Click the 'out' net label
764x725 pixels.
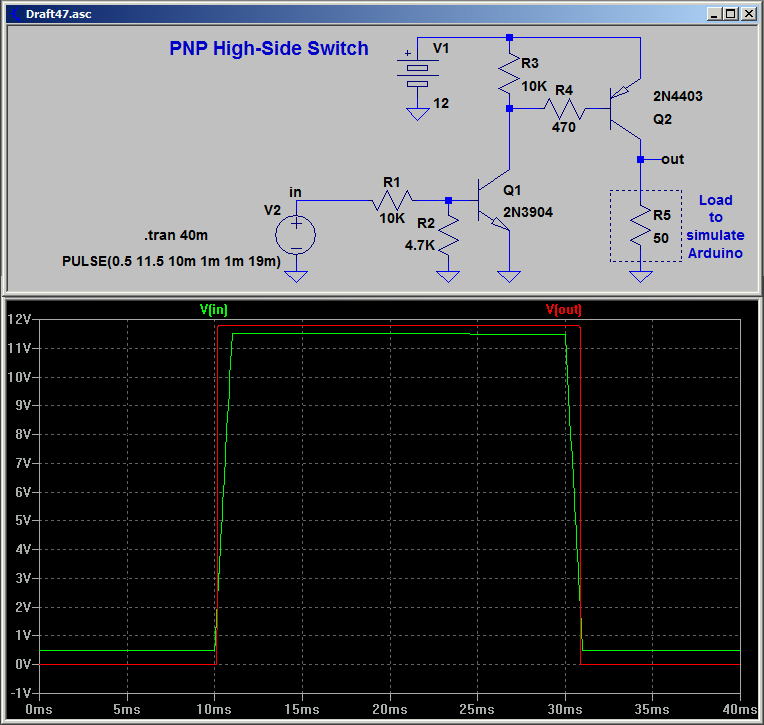(673, 159)
